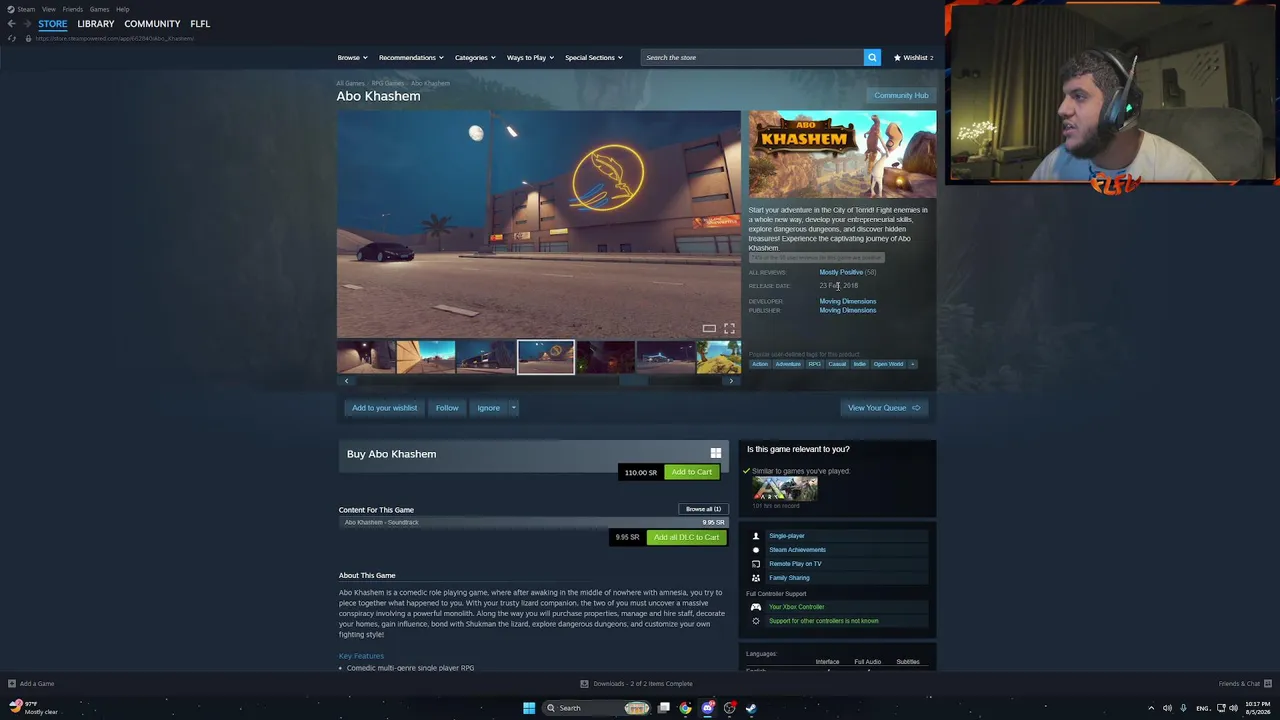Viewport: 1280px width, 720px height.
Task: Click the back navigation arrow in Steam
Action: coord(12,24)
